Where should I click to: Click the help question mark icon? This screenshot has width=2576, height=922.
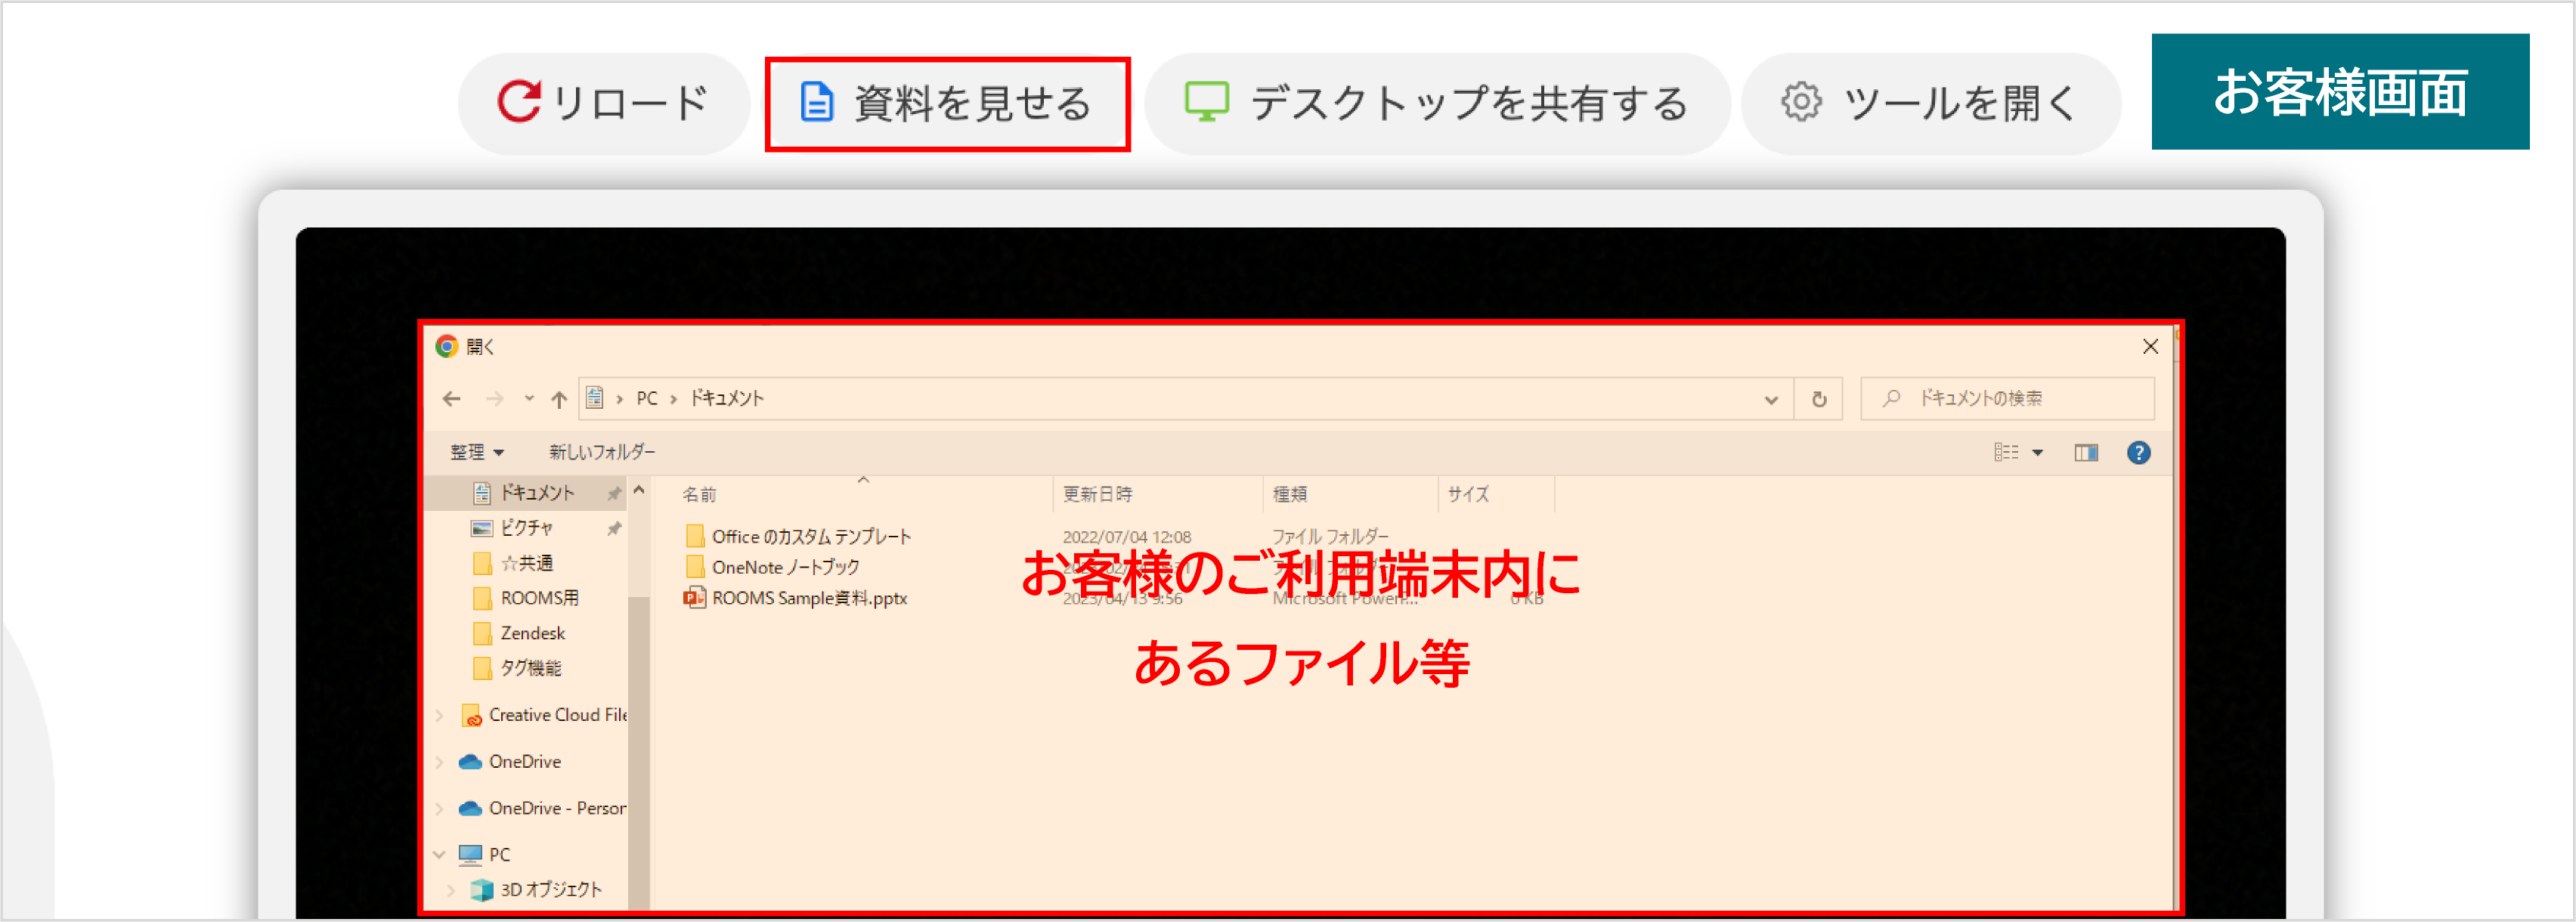coord(2139,452)
